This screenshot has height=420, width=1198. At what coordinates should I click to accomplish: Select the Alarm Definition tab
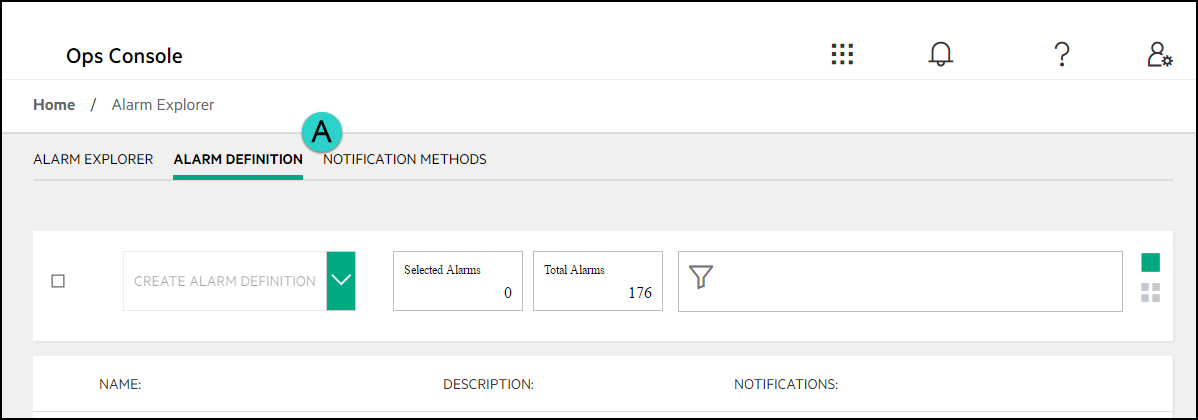point(238,159)
